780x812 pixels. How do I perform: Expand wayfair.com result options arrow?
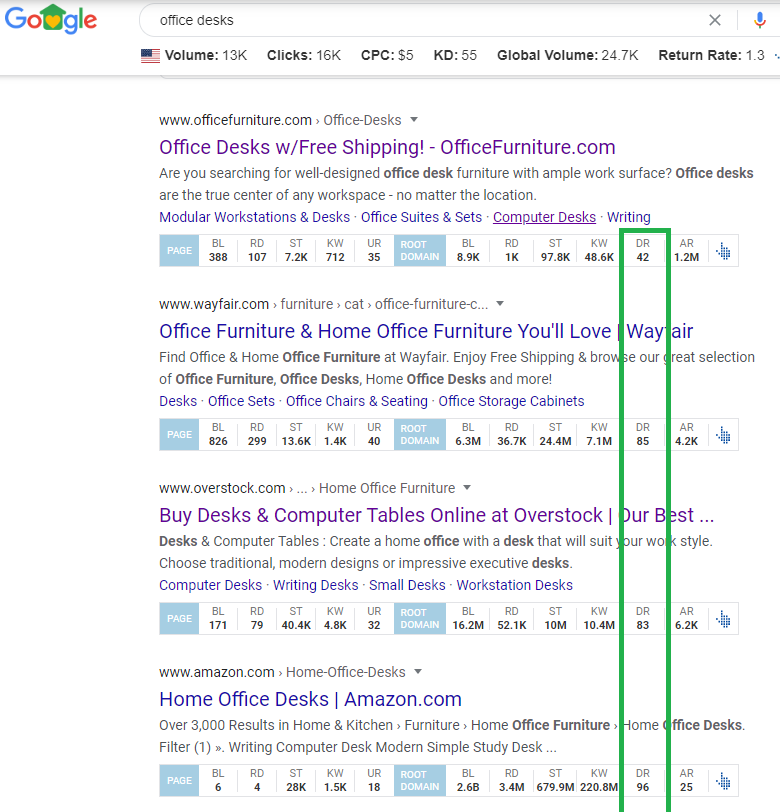click(x=500, y=303)
